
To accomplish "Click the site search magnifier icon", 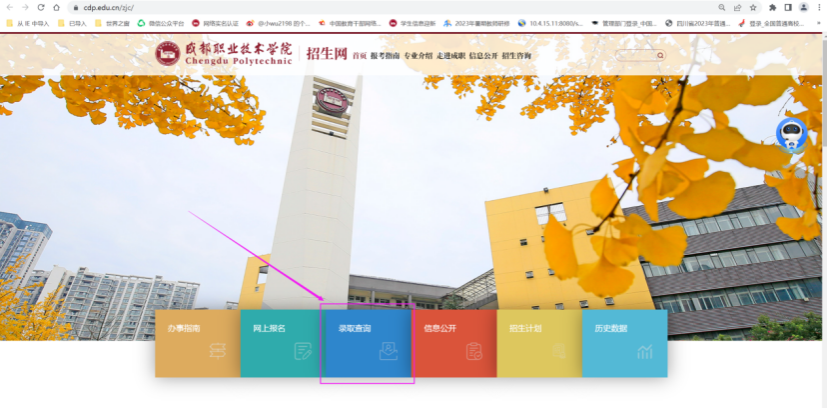I will [x=660, y=55].
